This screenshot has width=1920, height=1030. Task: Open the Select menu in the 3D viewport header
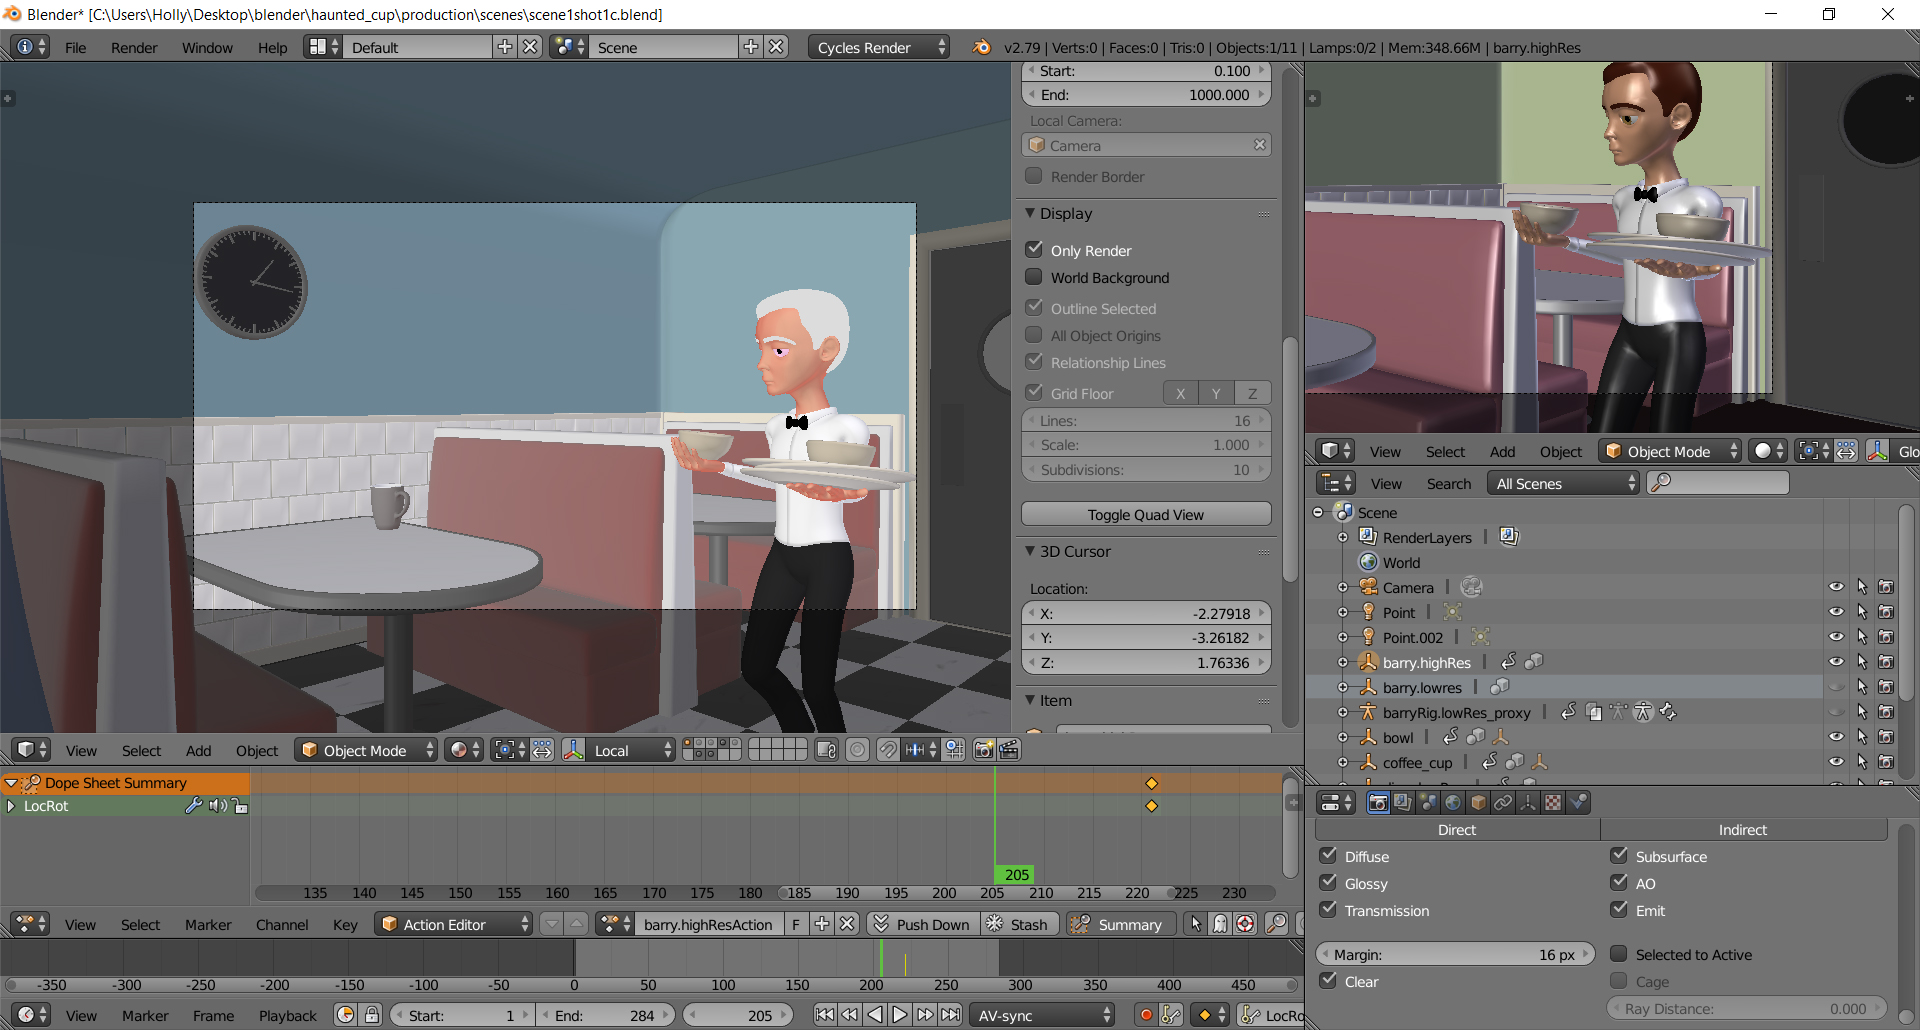point(141,750)
